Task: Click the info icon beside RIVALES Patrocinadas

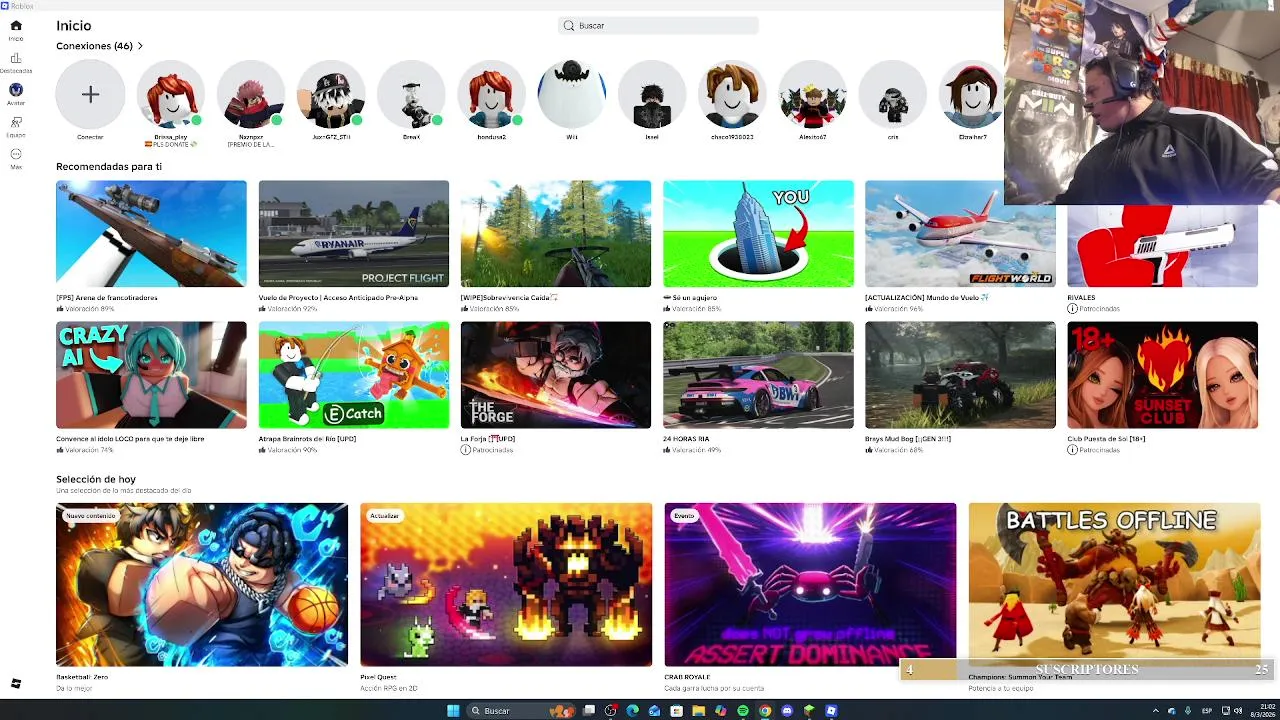Action: coord(1072,309)
